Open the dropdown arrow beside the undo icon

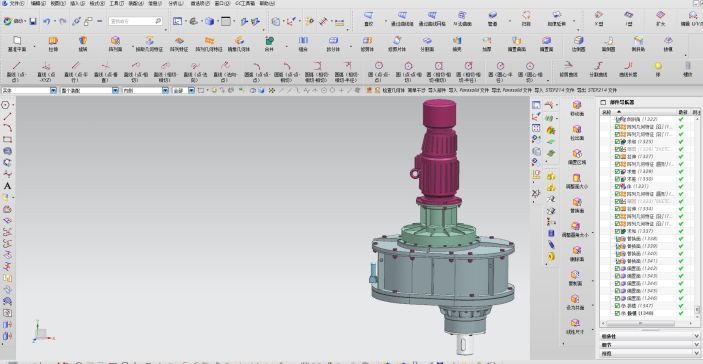55,21
